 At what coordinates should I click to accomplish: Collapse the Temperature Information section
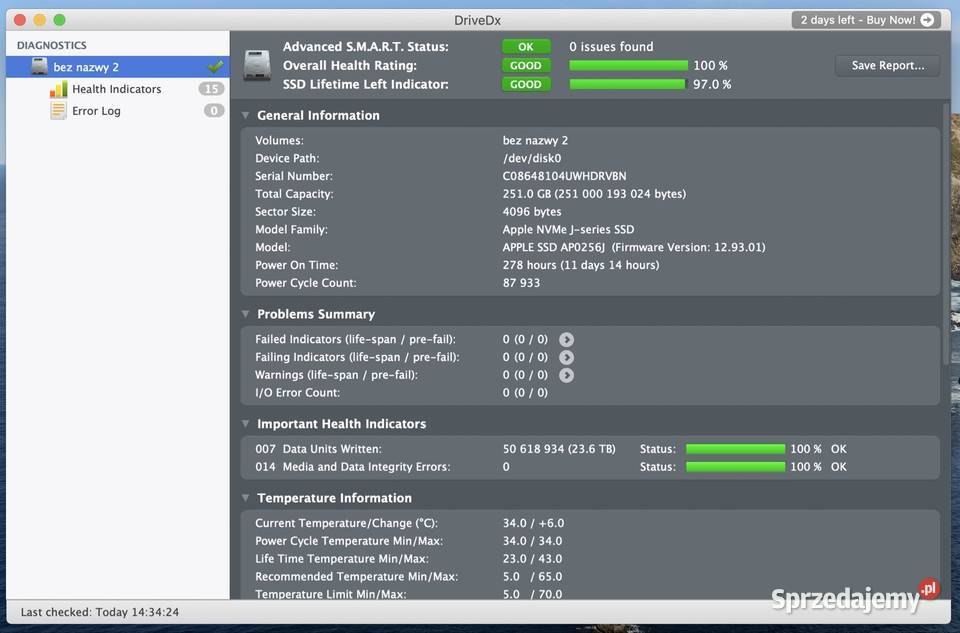point(246,498)
